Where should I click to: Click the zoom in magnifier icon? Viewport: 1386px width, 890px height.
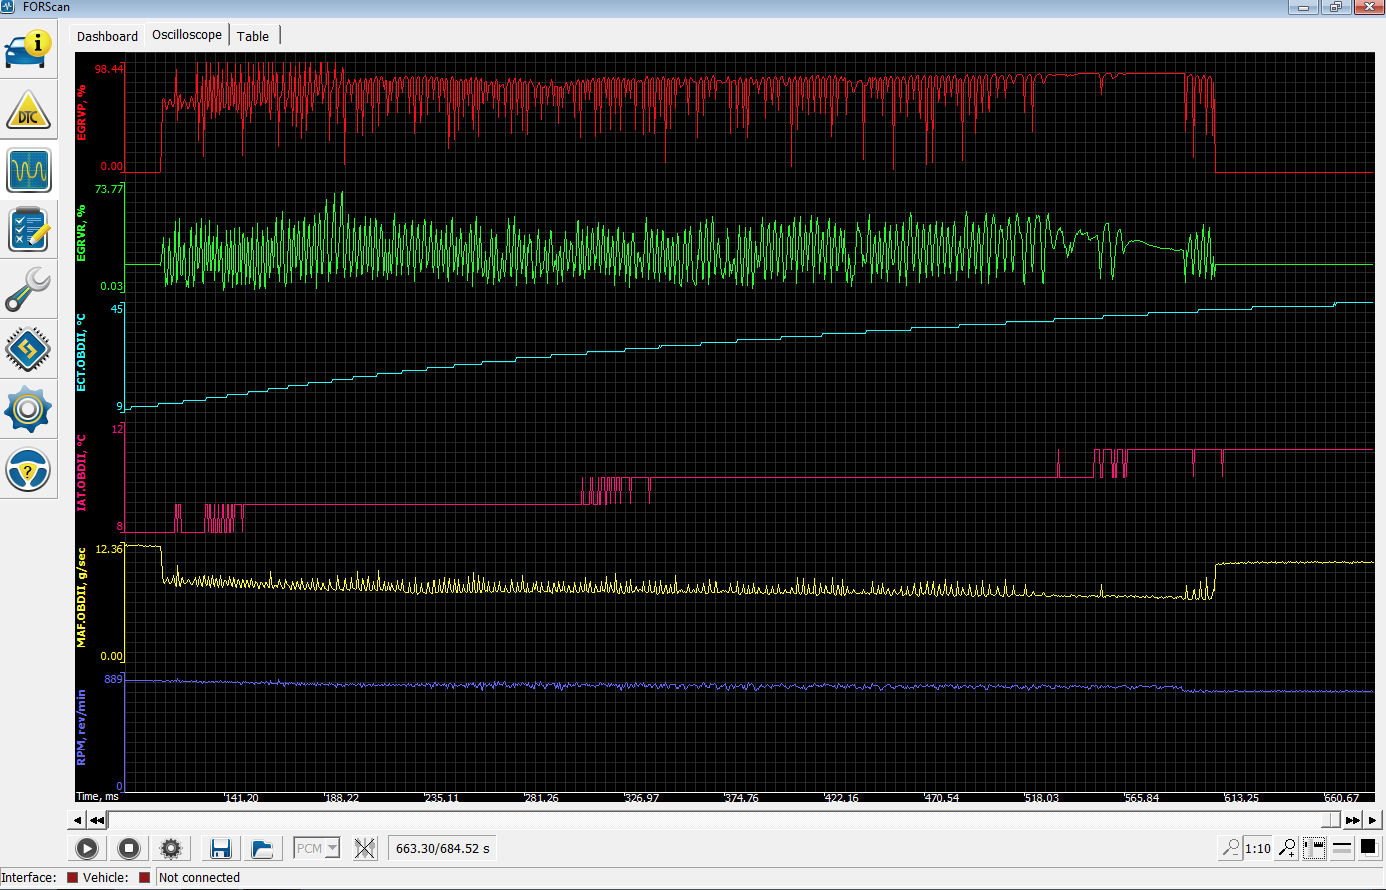1288,848
